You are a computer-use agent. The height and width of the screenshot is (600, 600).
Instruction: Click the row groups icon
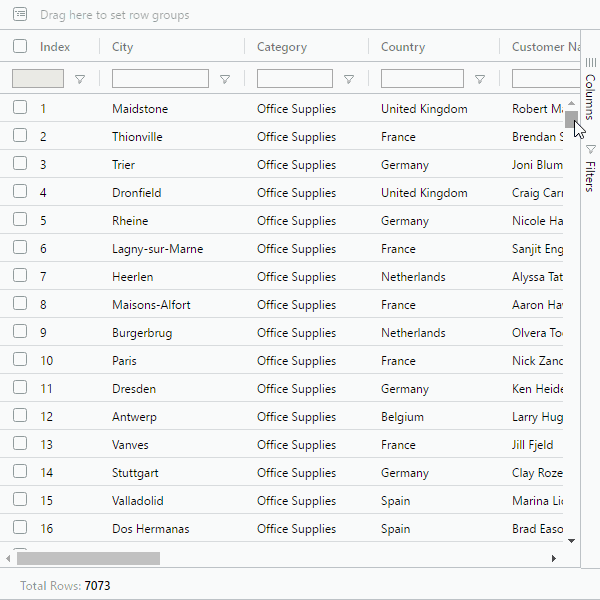point(20,15)
